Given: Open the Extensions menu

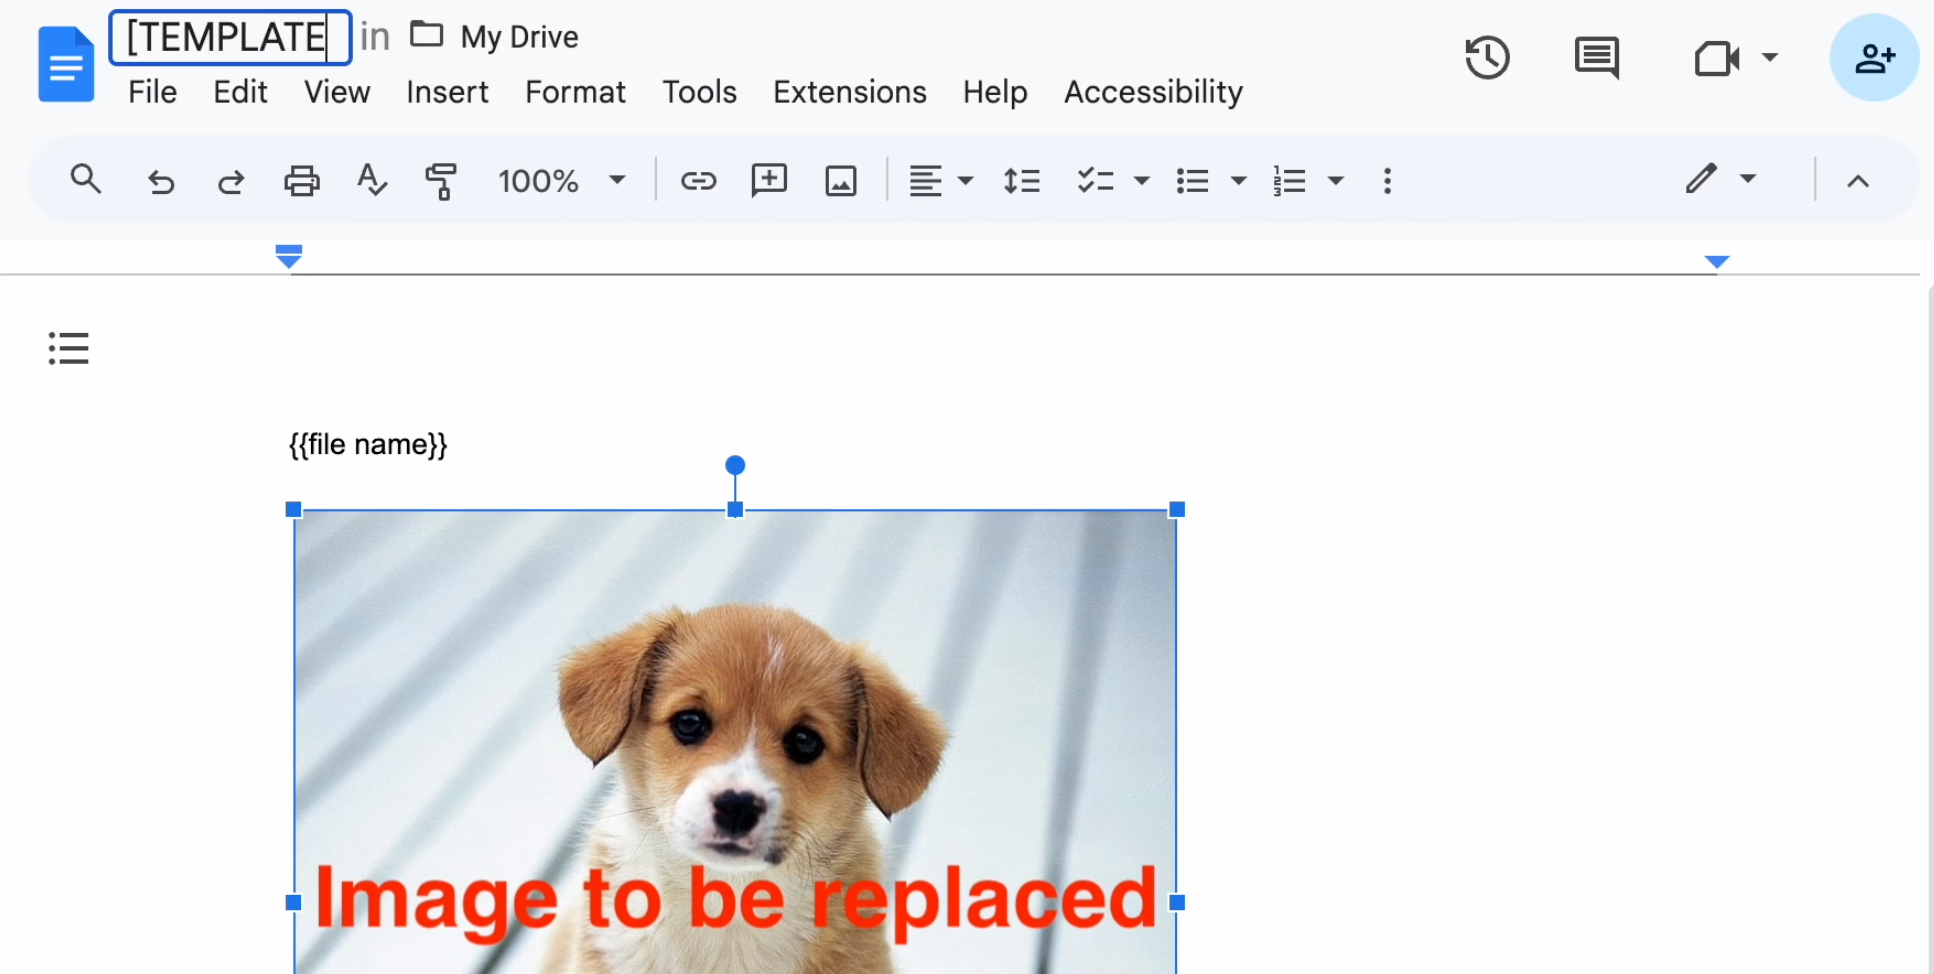Looking at the screenshot, I should coord(850,92).
